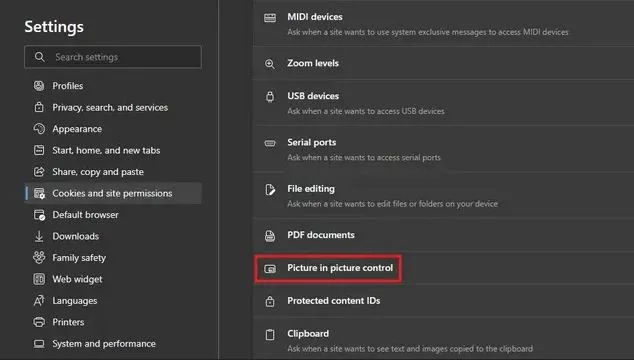Viewport: 634px width, 360px height.
Task: Open Picture in picture control
Action: tap(340, 268)
